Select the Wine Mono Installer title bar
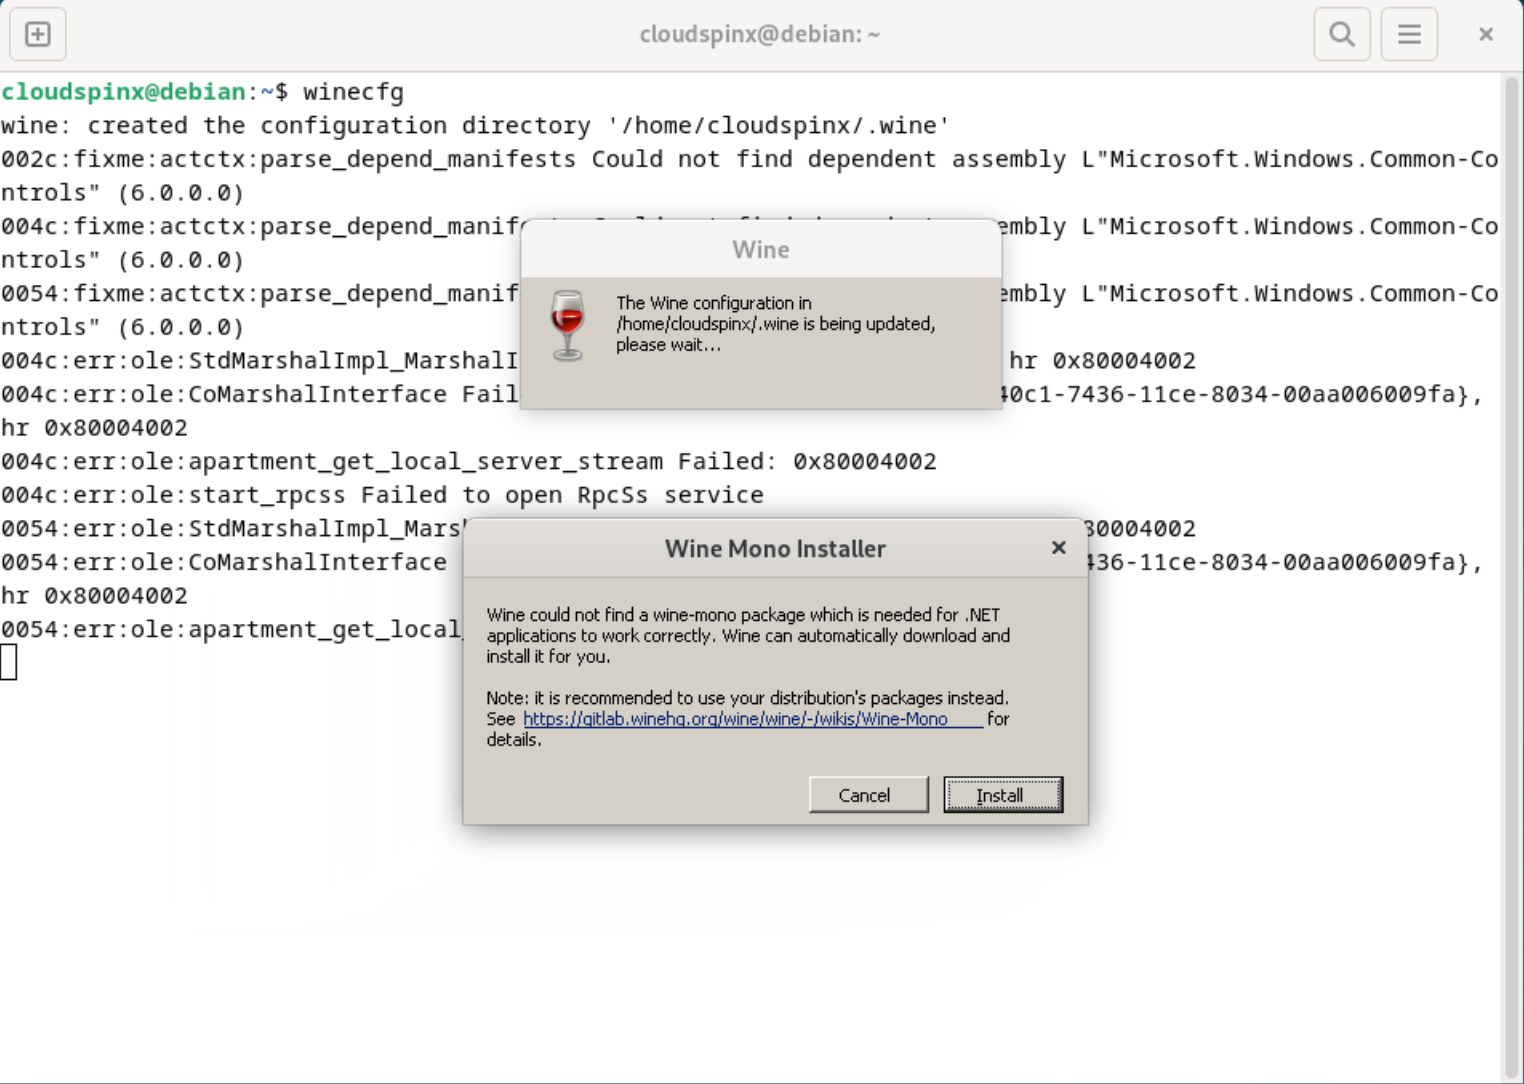The height and width of the screenshot is (1084, 1524). 774,548
